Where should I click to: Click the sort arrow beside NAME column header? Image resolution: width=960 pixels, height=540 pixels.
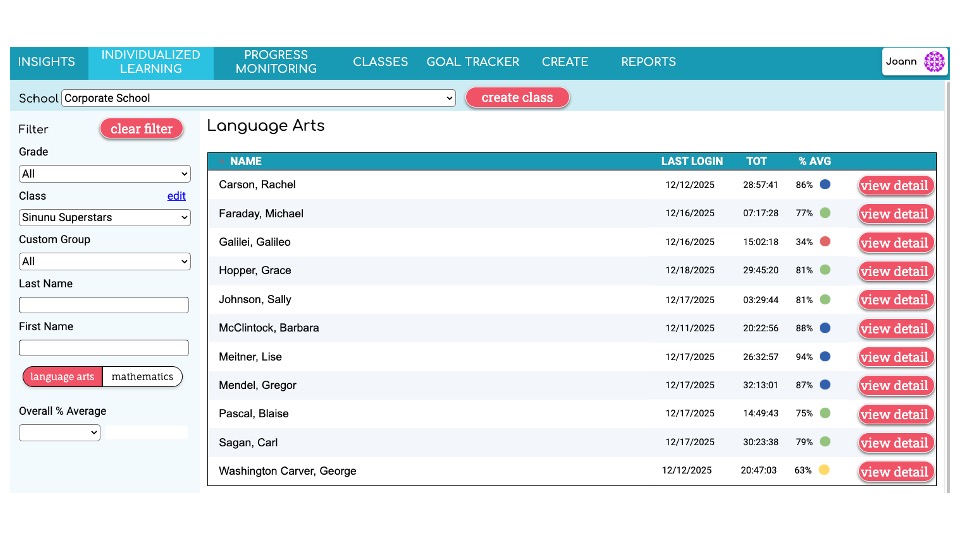[x=222, y=162]
